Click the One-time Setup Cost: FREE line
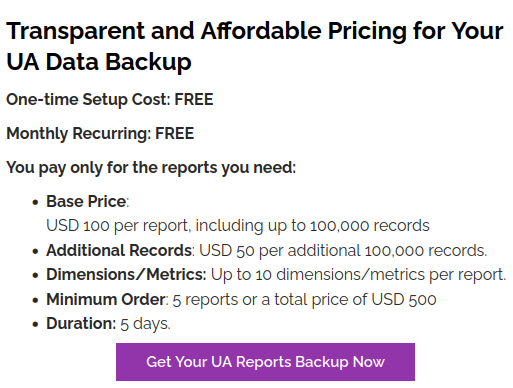 point(110,100)
